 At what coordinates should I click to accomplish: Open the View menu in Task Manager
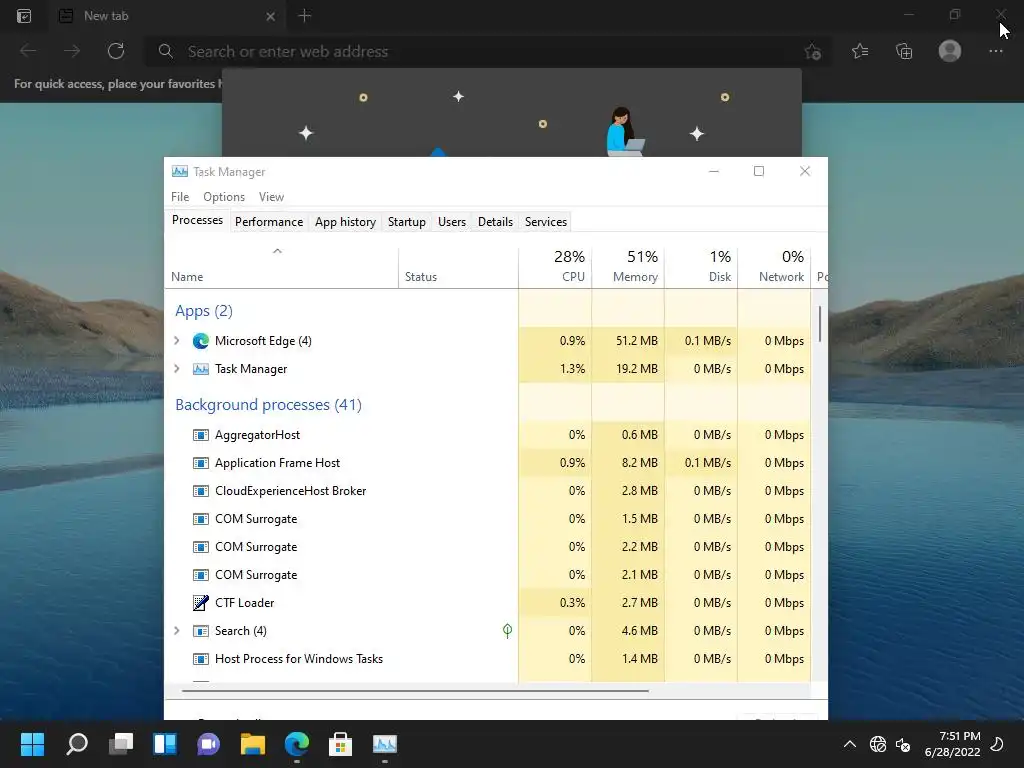271,197
